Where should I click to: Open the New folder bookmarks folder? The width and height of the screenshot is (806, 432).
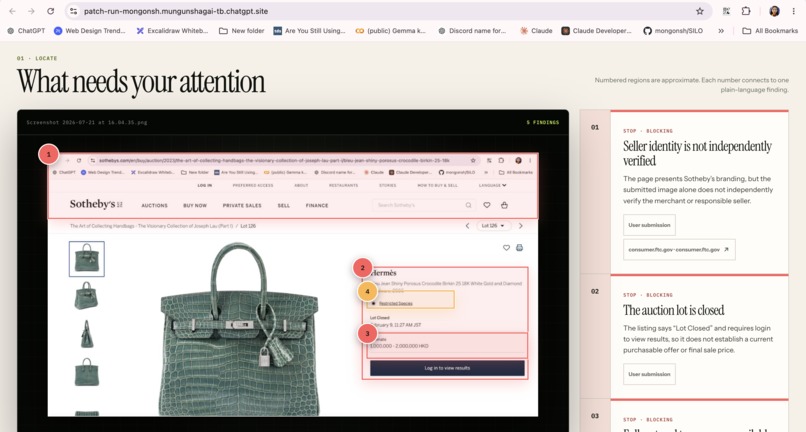point(242,31)
